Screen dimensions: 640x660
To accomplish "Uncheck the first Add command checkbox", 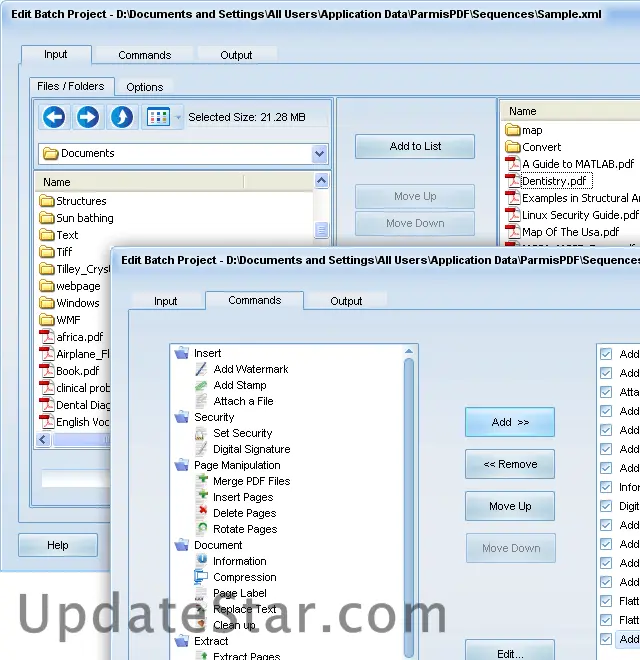I will [606, 354].
